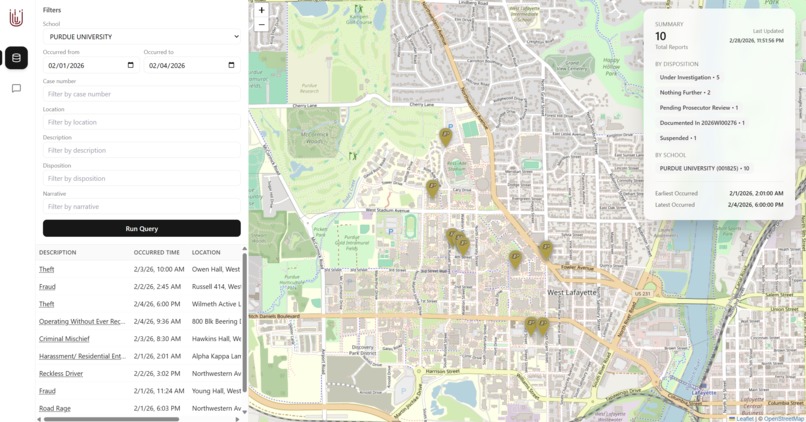
Task: Select the left marker of the State Street pair
Action: click(x=531, y=326)
